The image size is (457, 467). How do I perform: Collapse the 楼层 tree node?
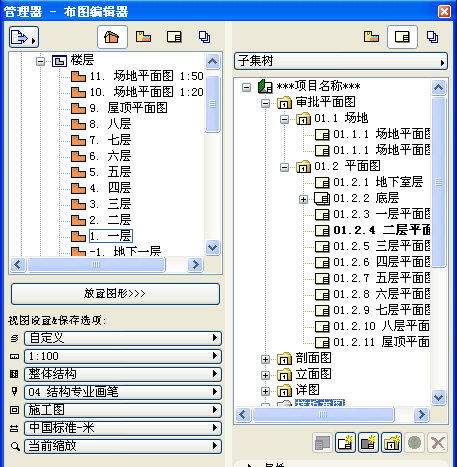click(x=40, y=61)
